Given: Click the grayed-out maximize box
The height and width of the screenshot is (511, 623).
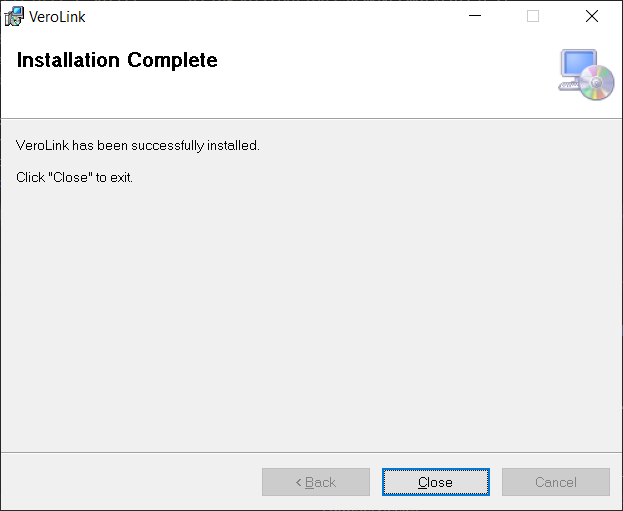Looking at the screenshot, I should coord(533,16).
